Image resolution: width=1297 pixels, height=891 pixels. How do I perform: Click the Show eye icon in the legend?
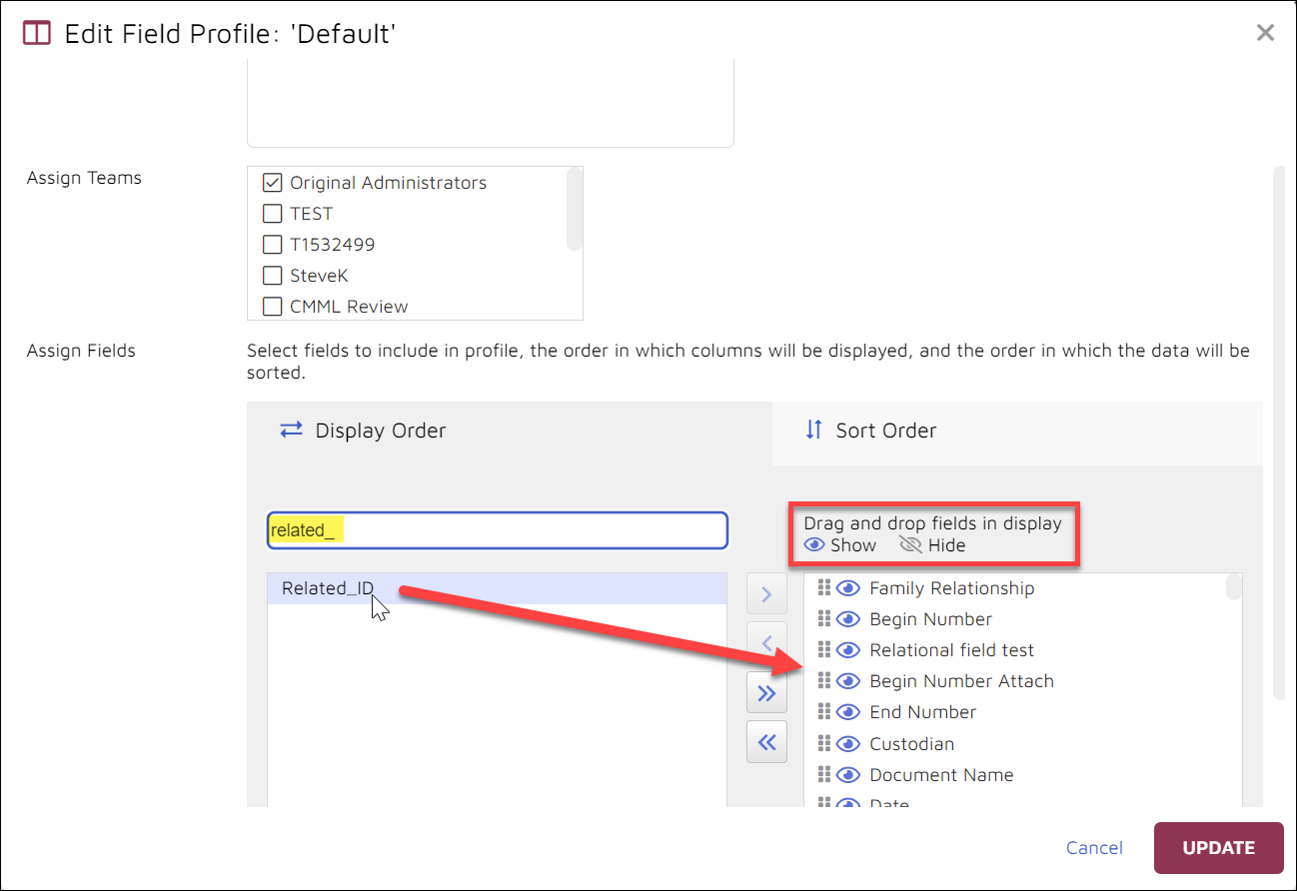(x=815, y=545)
